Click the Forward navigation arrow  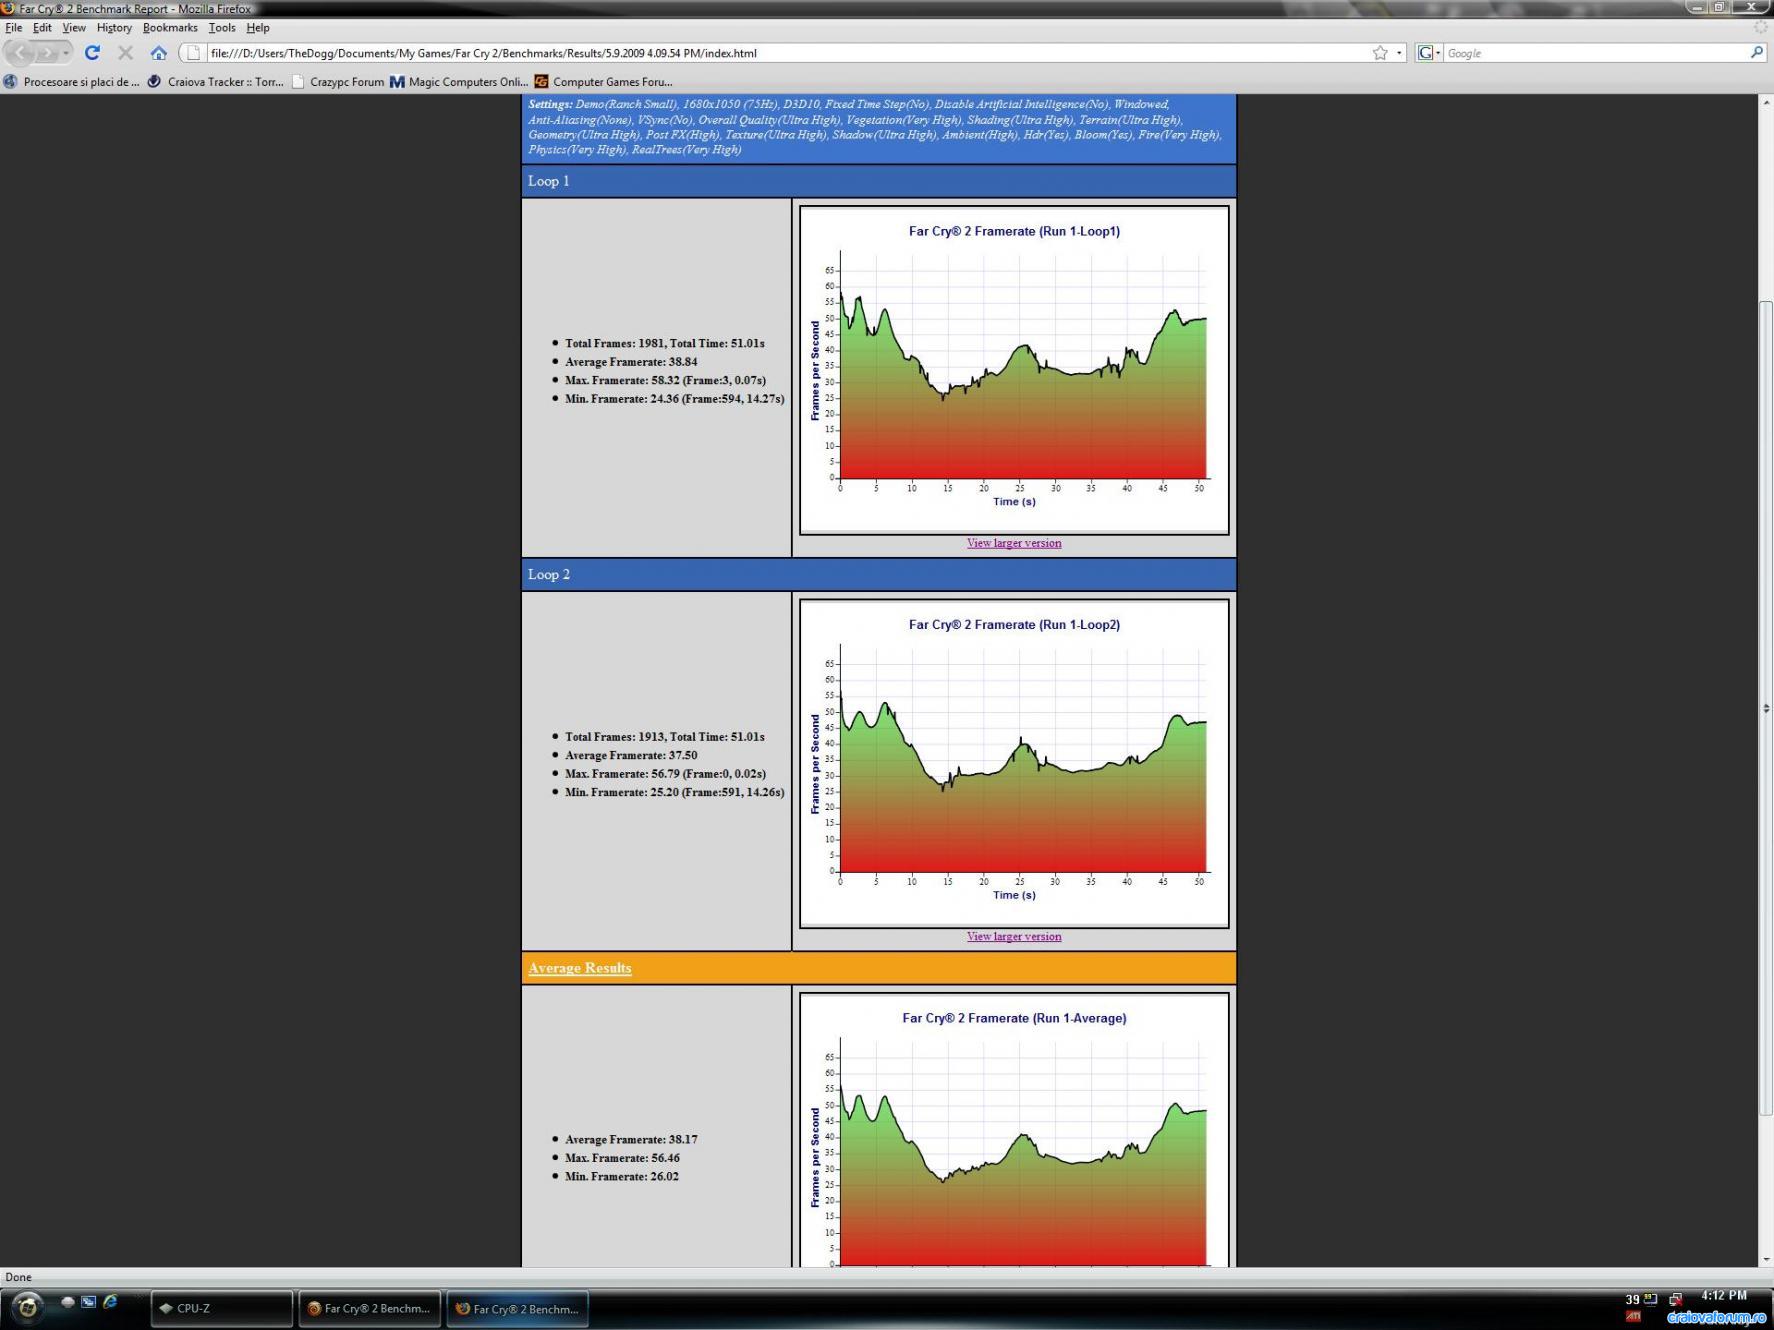[x=47, y=53]
